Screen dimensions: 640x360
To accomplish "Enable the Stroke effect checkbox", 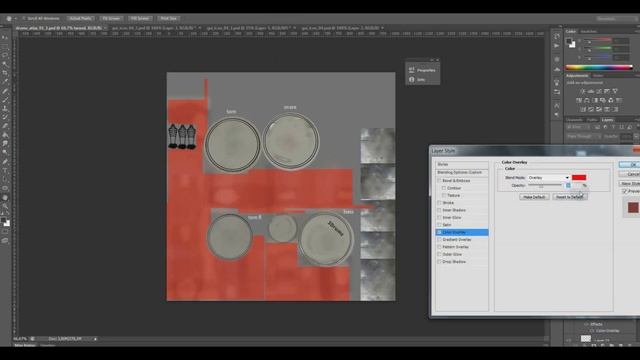I will point(439,203).
